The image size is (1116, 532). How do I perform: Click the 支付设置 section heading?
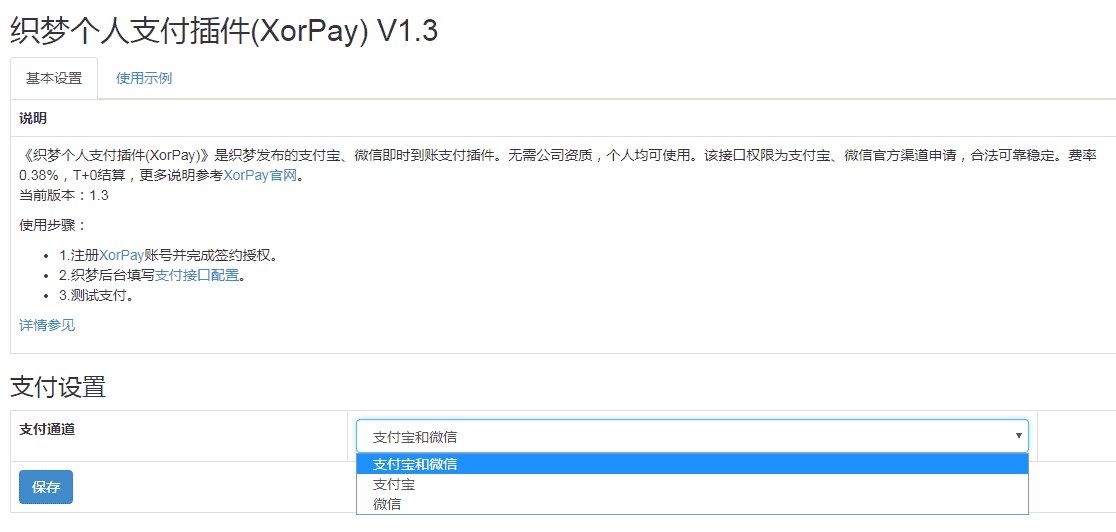click(x=58, y=386)
